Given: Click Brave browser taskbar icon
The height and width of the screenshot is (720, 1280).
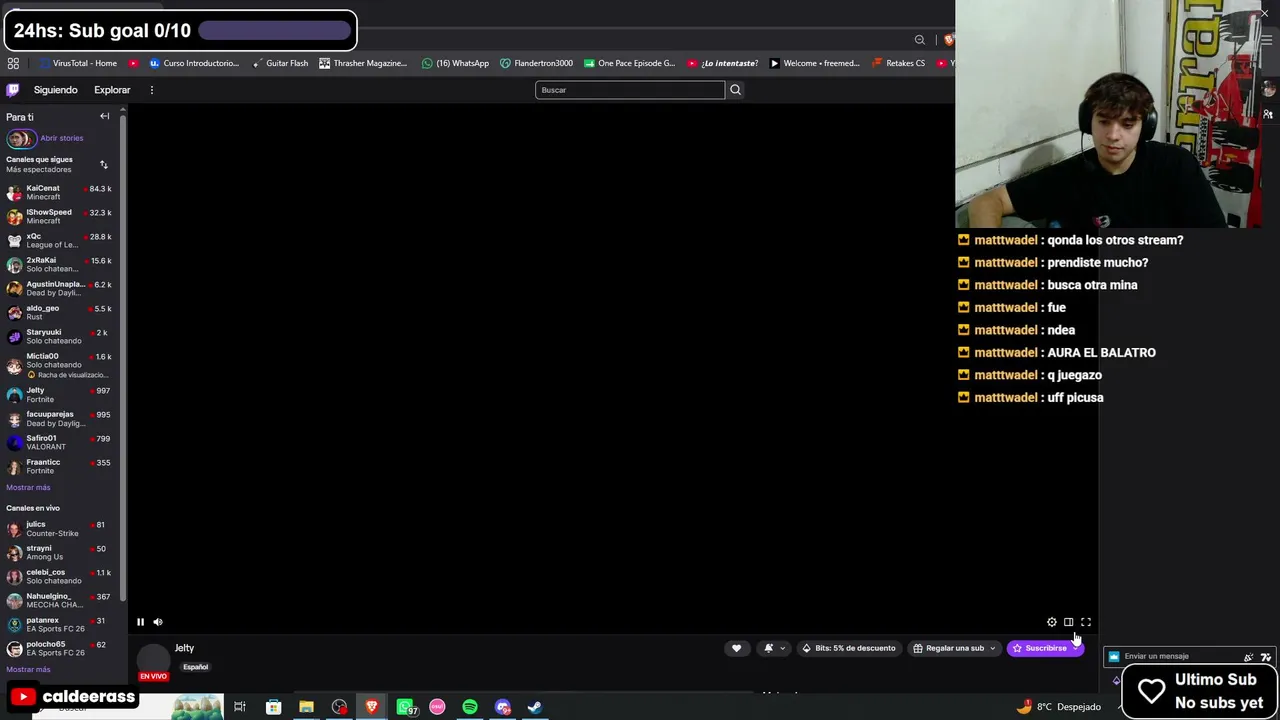Looking at the screenshot, I should coord(372,707).
